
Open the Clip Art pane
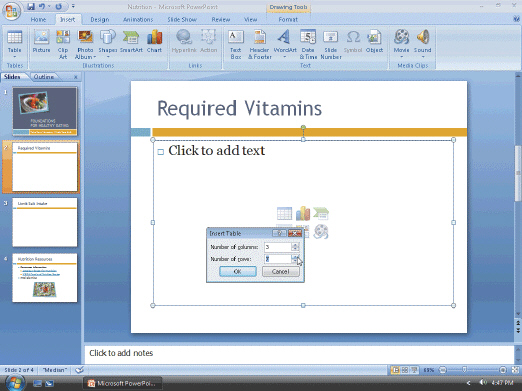(x=63, y=44)
